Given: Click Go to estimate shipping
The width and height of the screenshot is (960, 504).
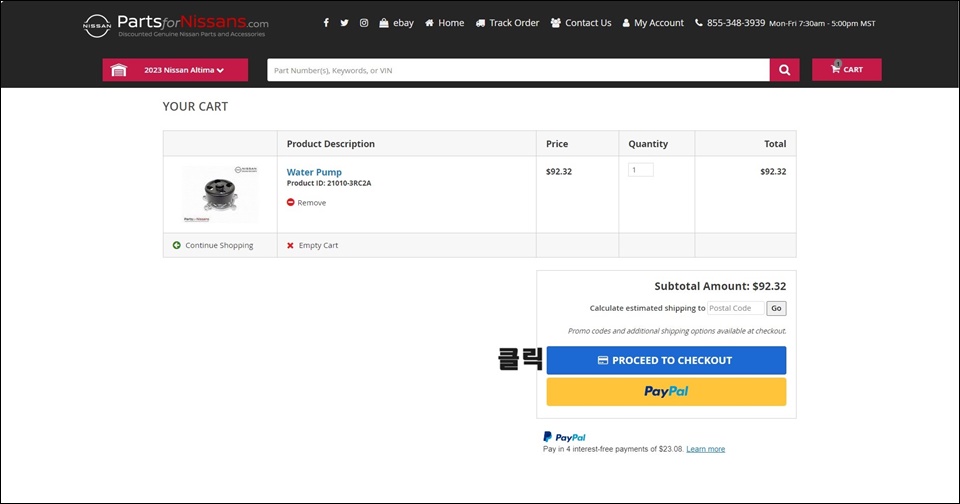Looking at the screenshot, I should 776,308.
